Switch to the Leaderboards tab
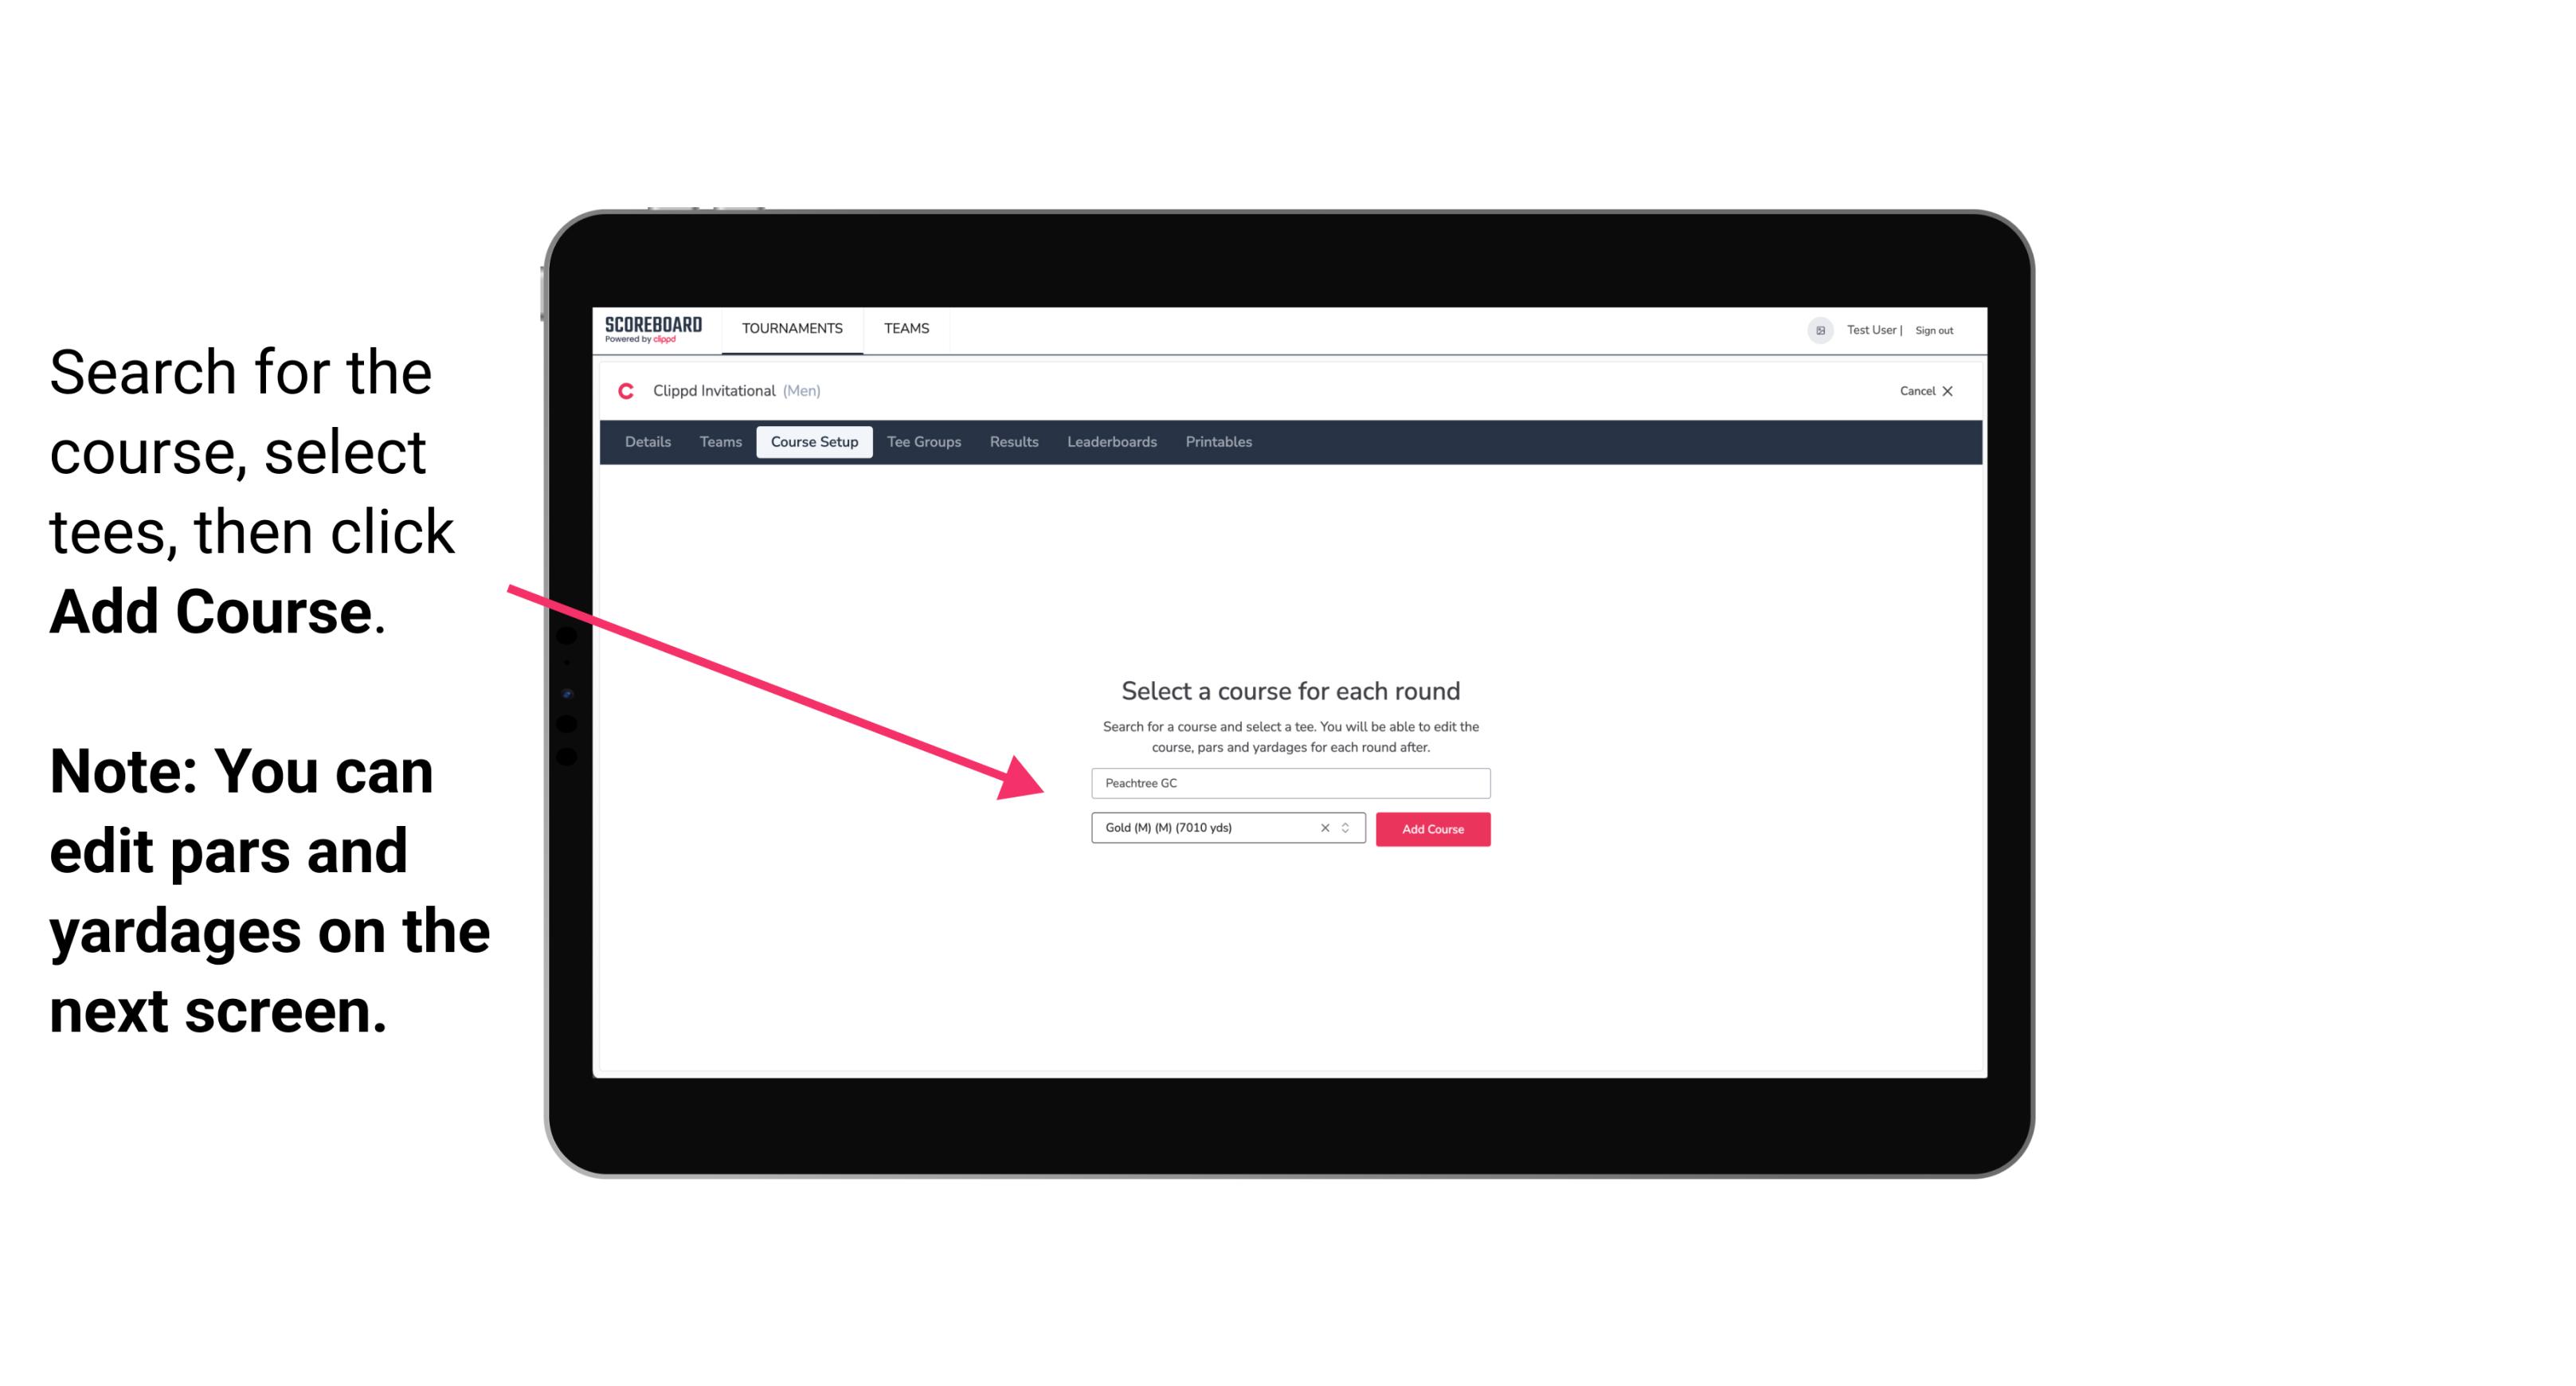Screen dimensions: 2576x1386 click(1110, 442)
